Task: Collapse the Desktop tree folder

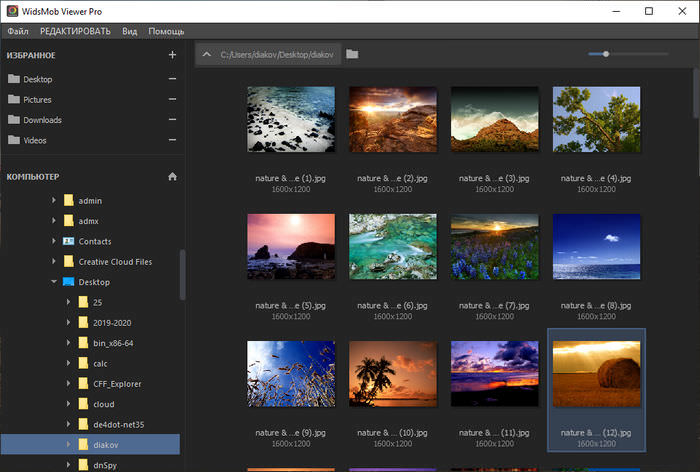Action: [54, 282]
